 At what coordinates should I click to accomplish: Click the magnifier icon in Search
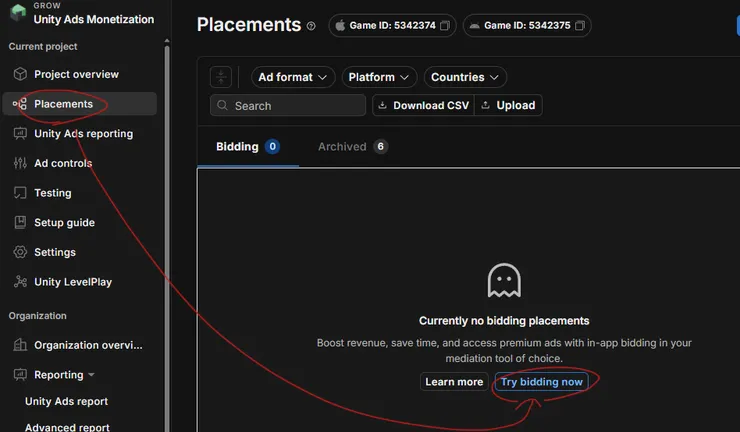pos(222,105)
